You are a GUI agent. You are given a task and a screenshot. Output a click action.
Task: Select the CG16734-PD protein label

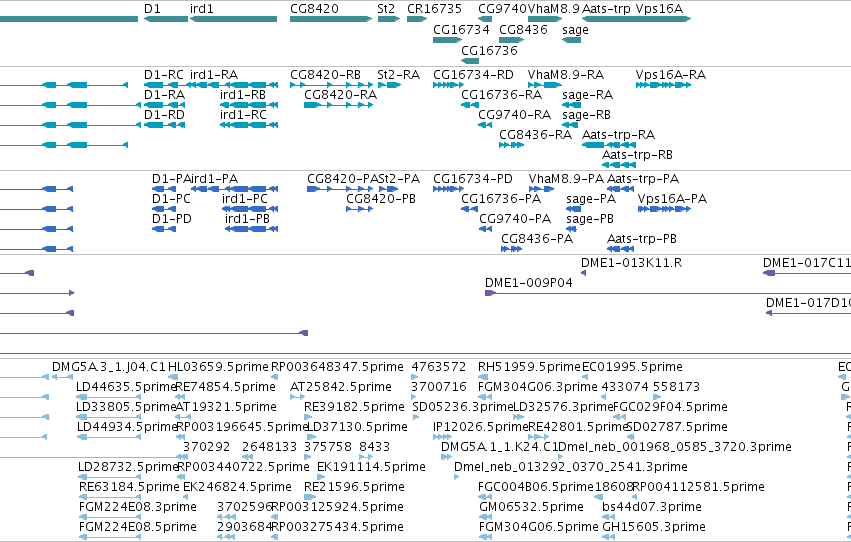pos(473,179)
